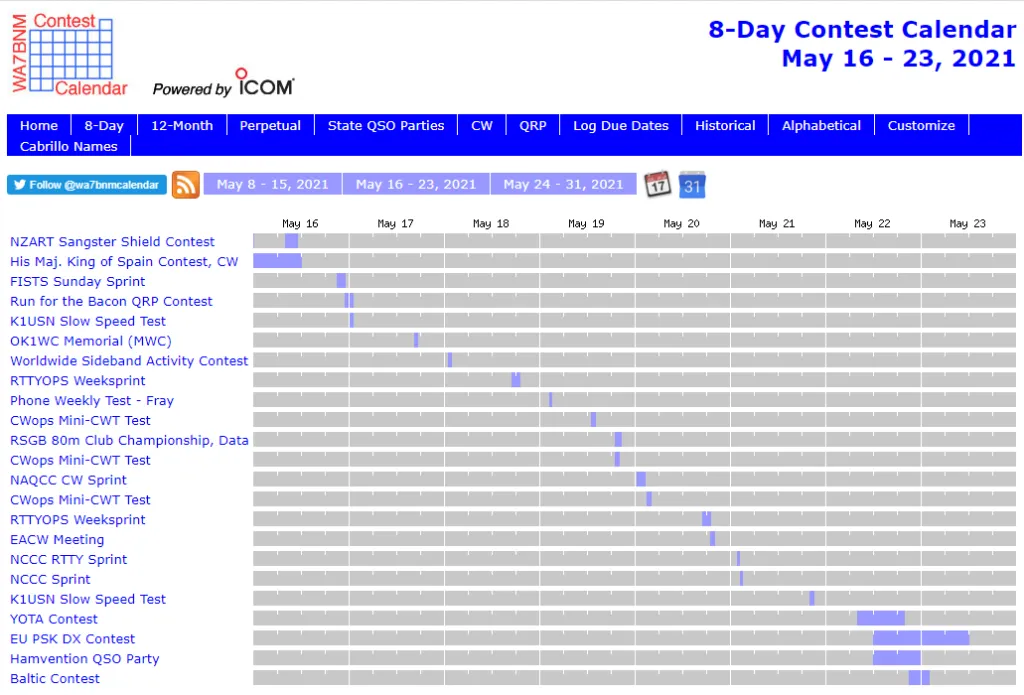The width and height of the screenshot is (1024, 695).
Task: Open the 12-Month menu item
Action: [182, 126]
